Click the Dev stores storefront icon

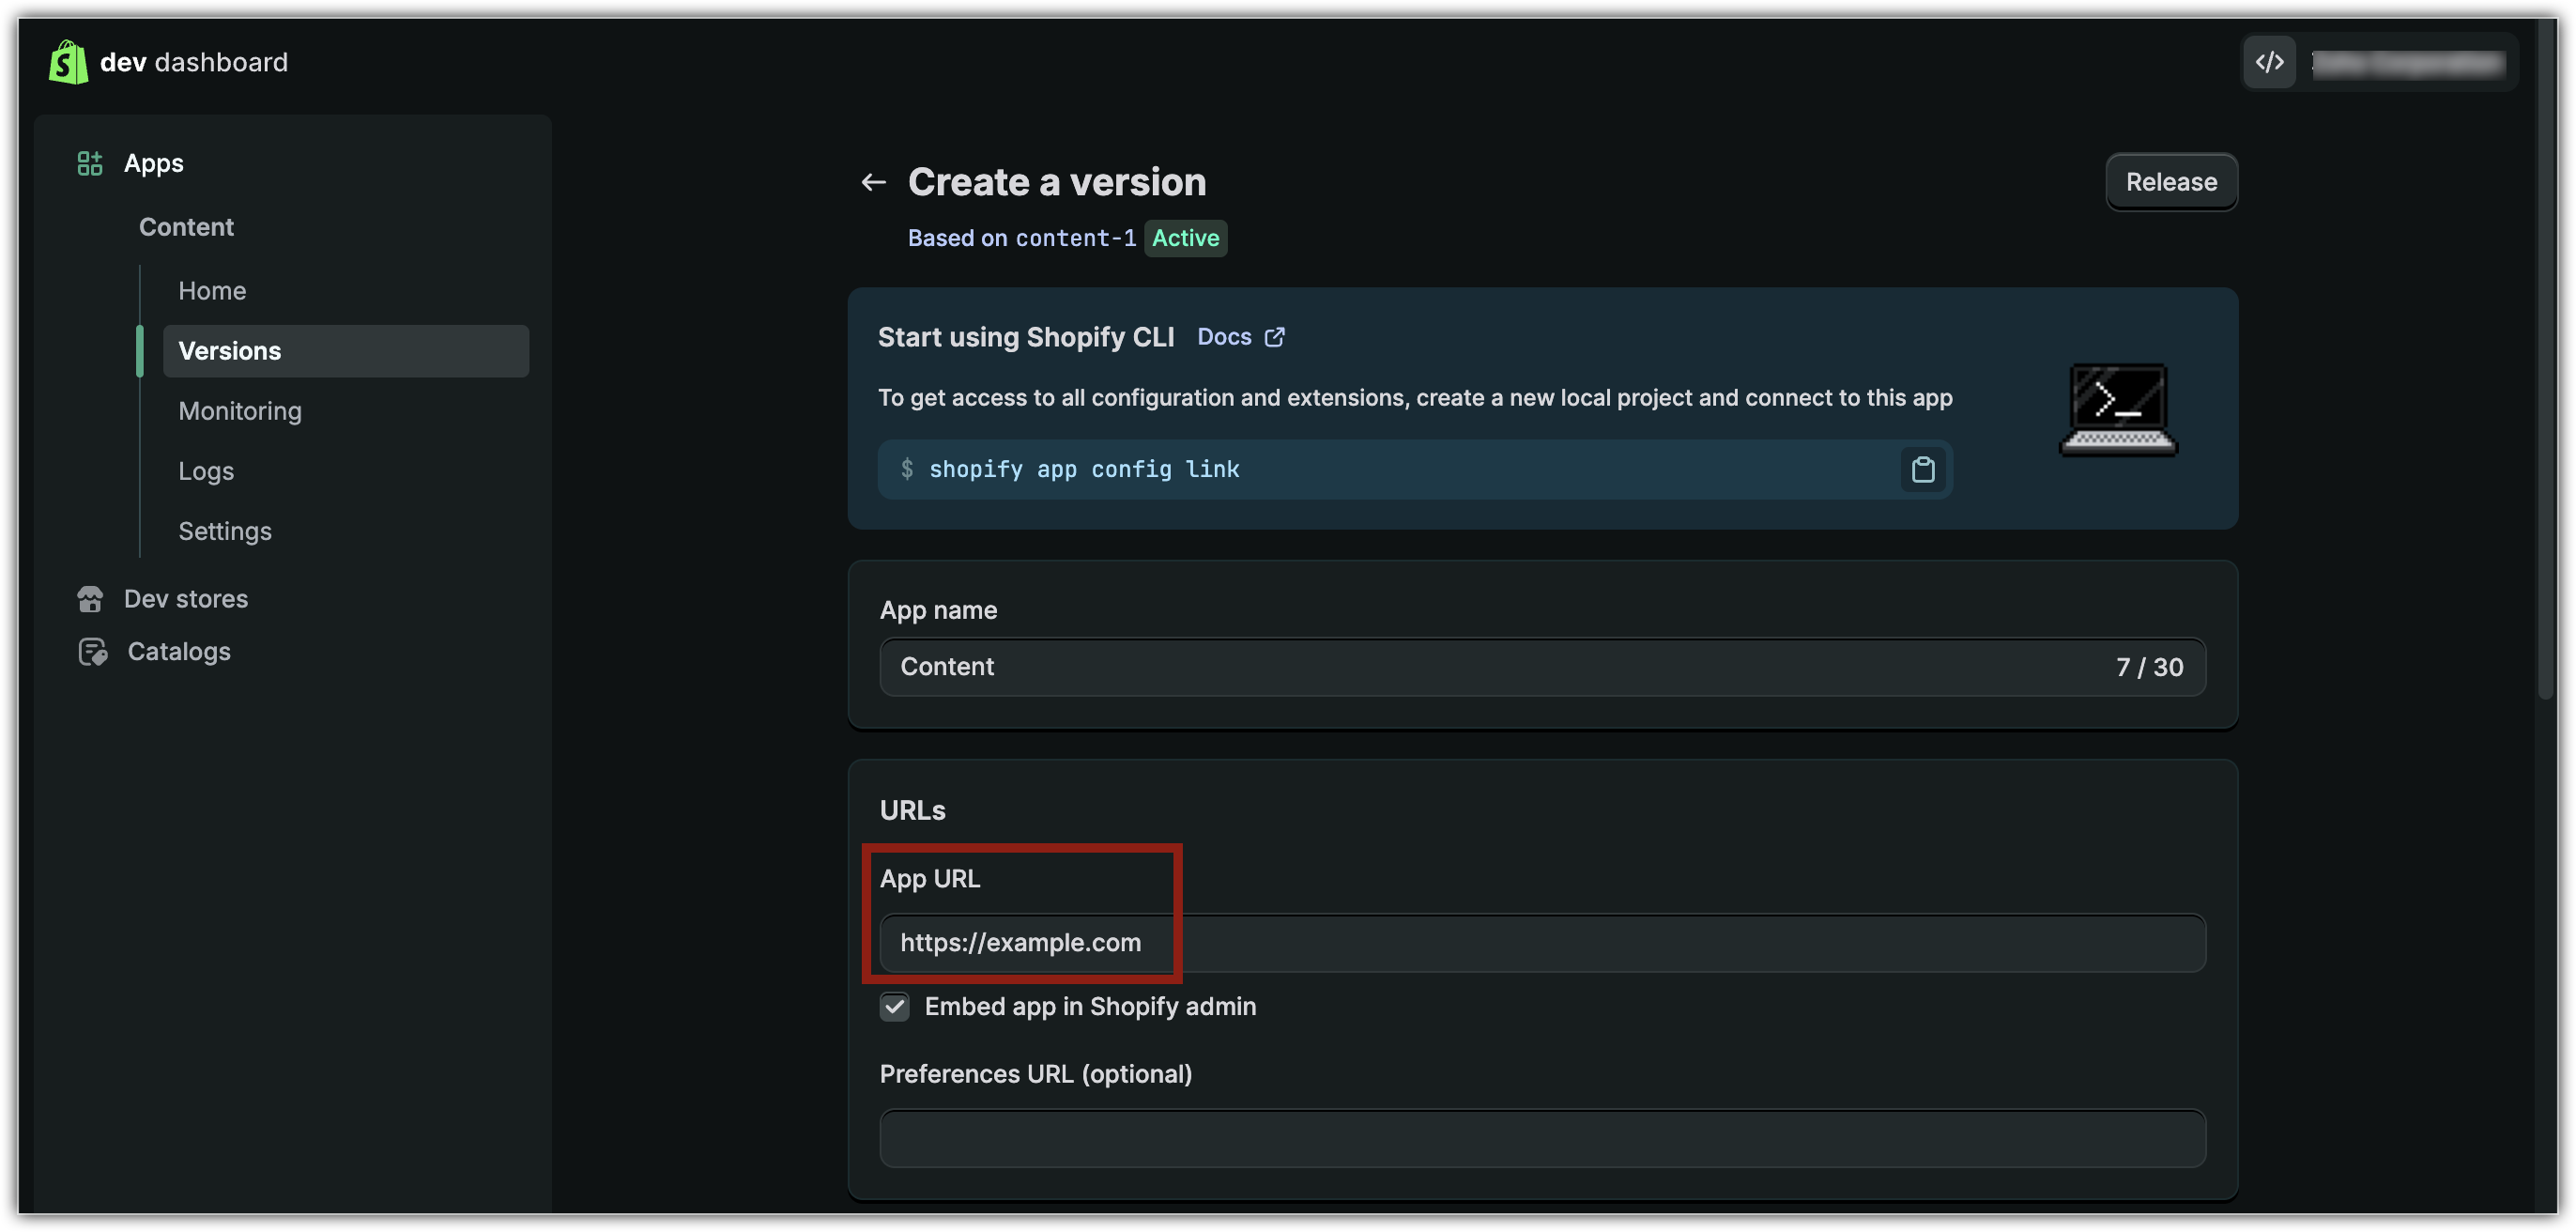click(90, 599)
